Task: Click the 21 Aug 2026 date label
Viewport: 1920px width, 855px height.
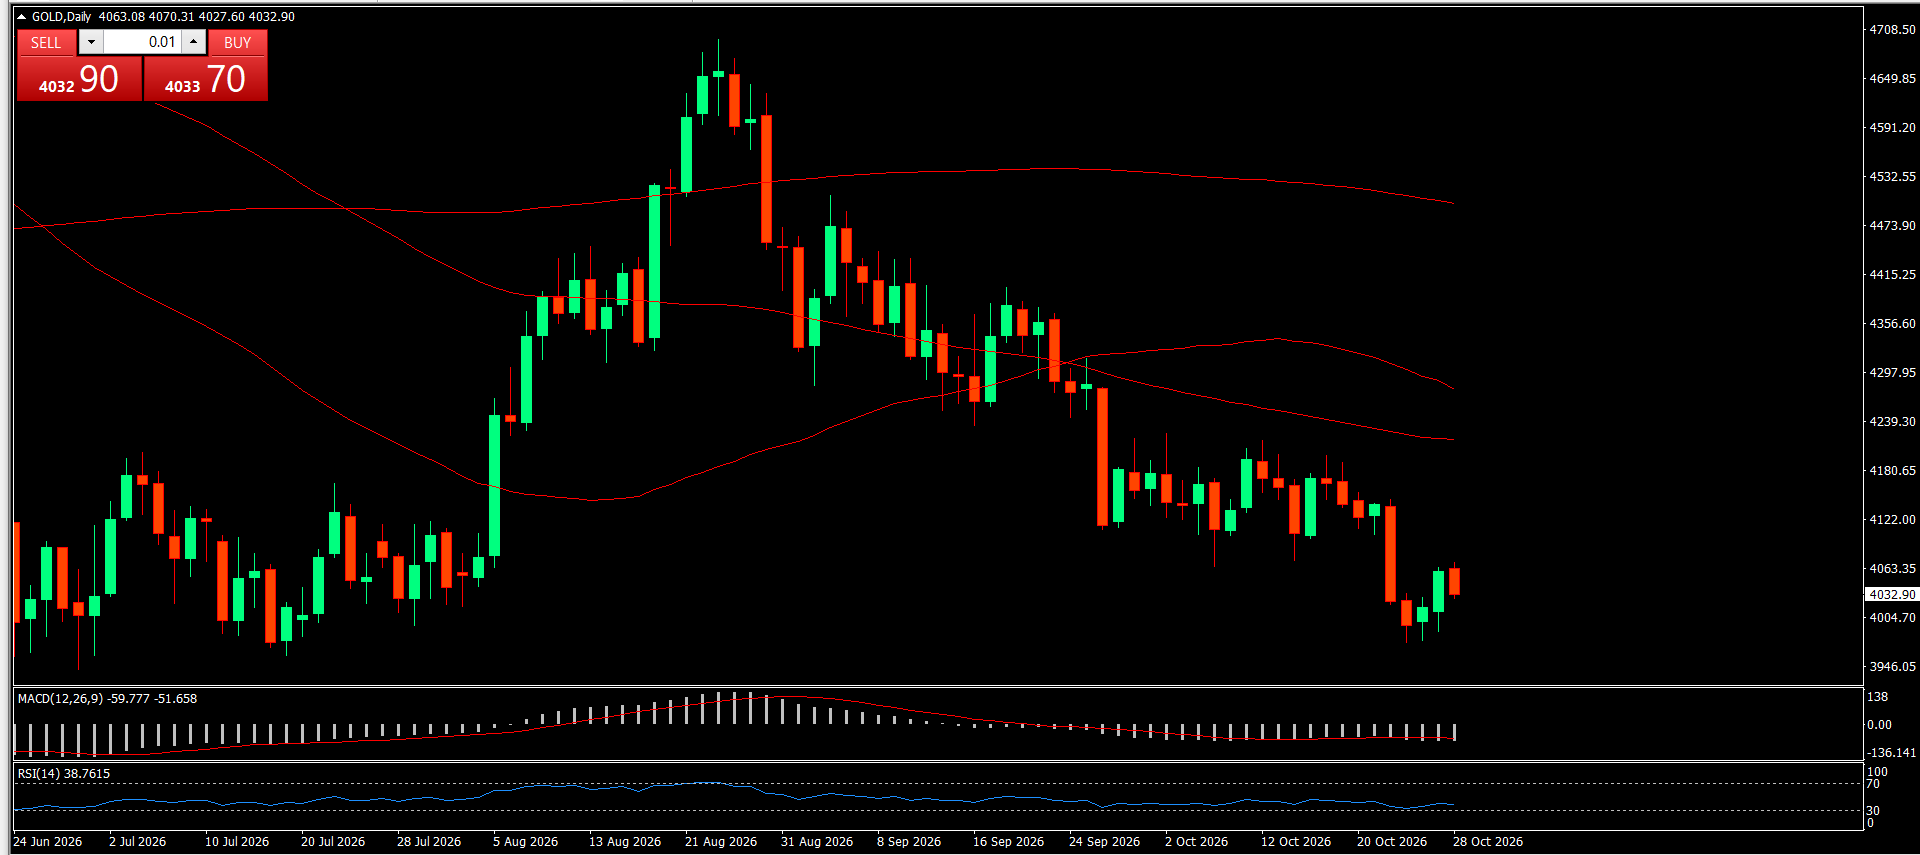Action: point(721,842)
